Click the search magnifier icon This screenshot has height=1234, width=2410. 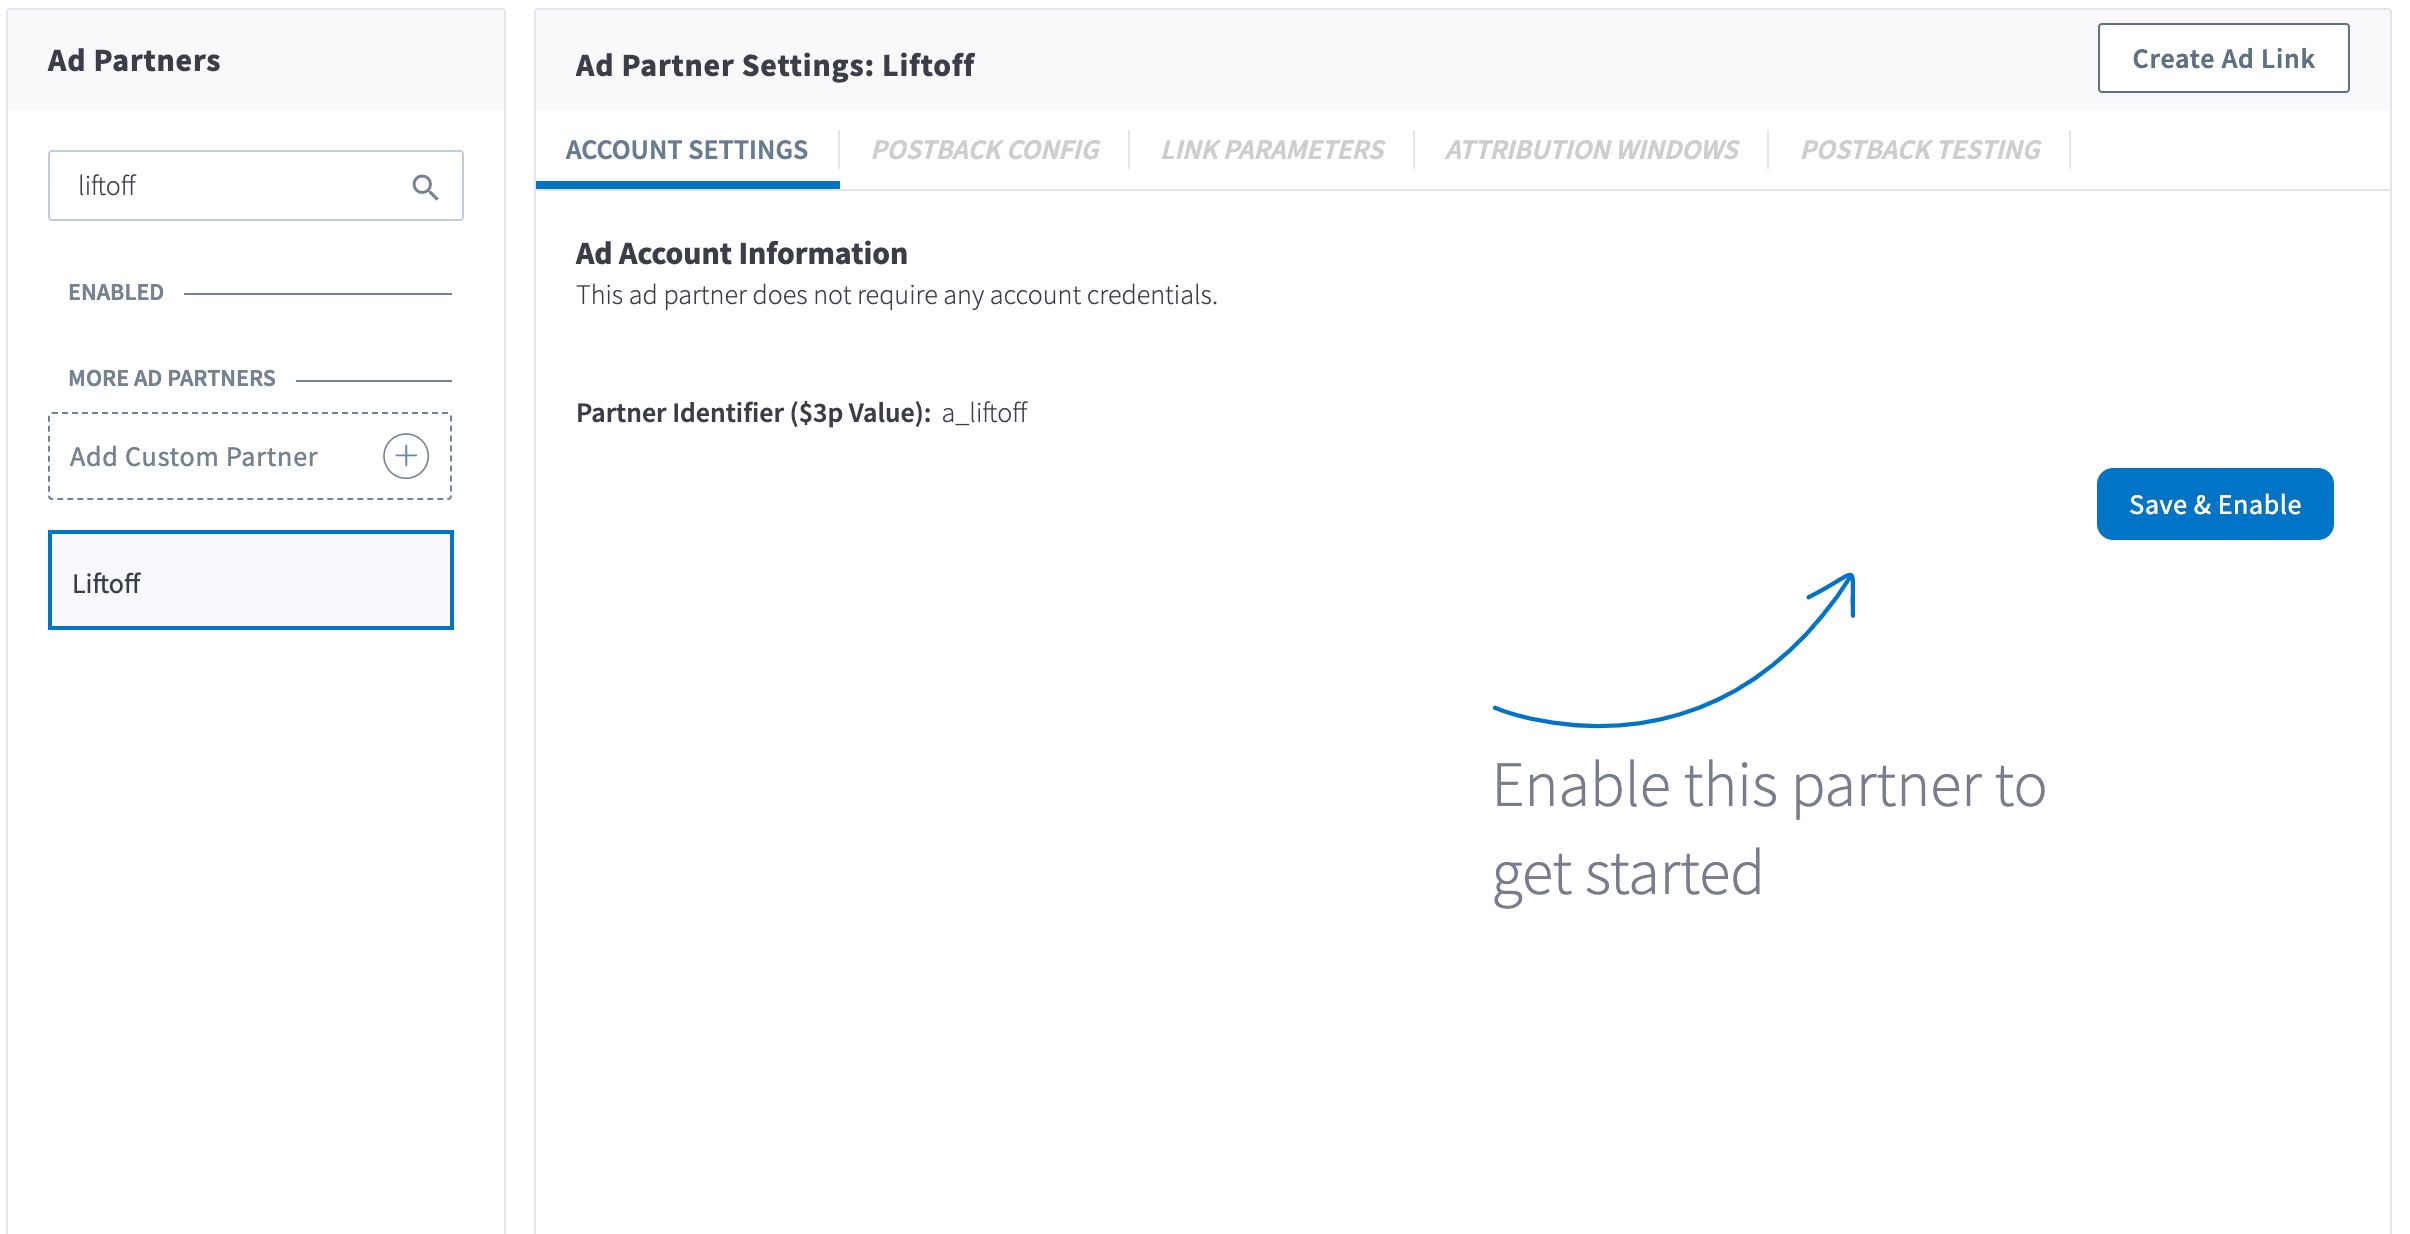[x=425, y=187]
